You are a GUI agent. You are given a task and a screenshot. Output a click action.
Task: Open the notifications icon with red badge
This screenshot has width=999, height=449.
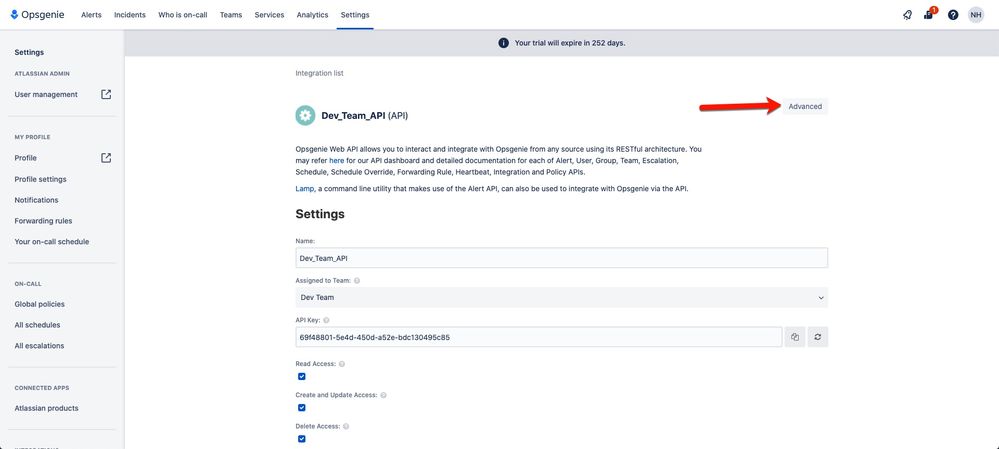(x=929, y=14)
